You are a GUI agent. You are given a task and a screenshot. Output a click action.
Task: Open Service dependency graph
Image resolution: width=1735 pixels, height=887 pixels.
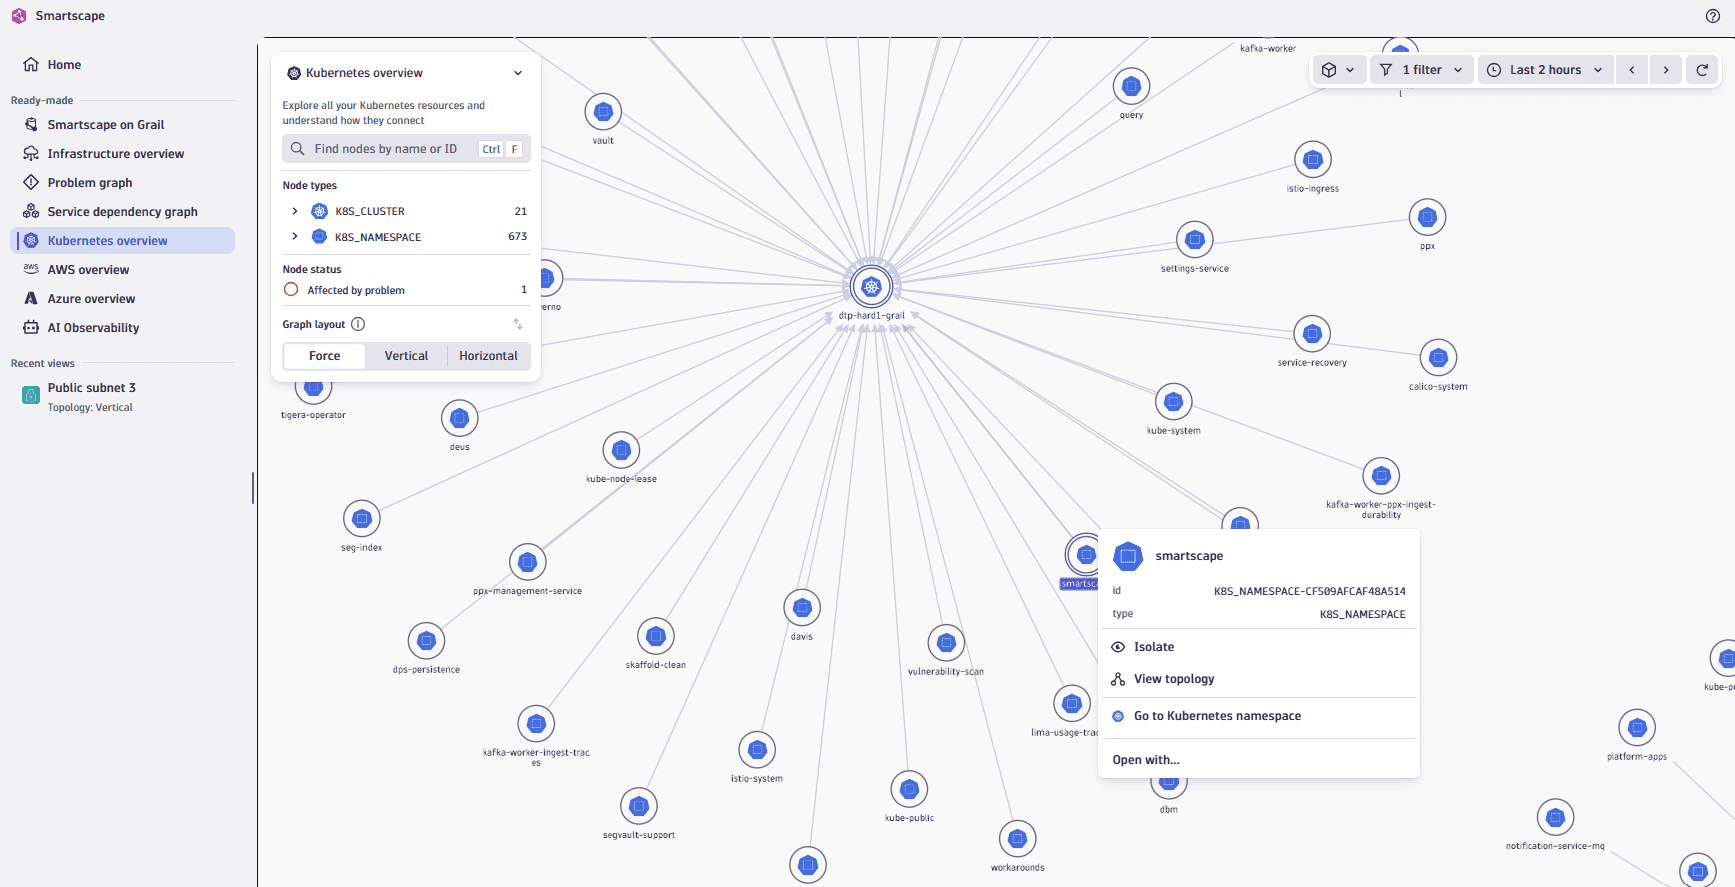(x=123, y=212)
